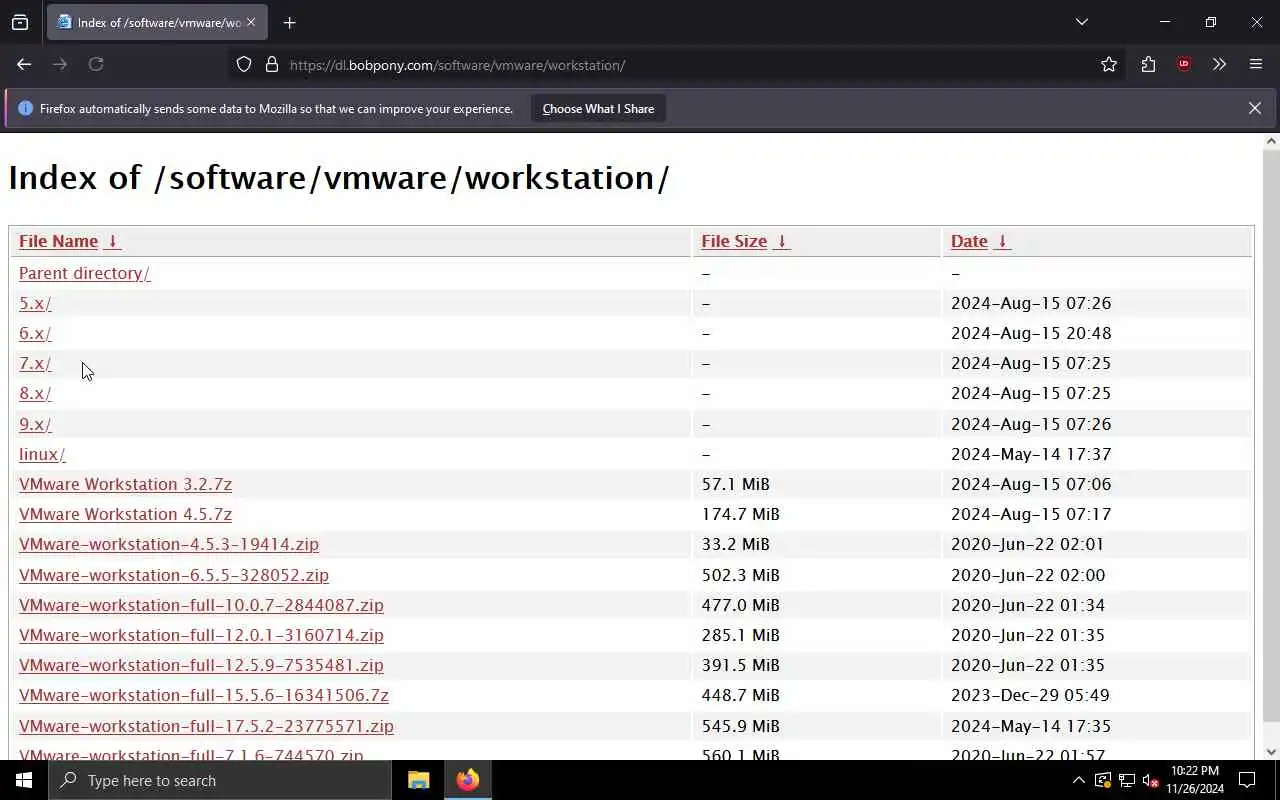This screenshot has width=1280, height=800.
Task: Open the Firefox application menu
Action: [1256, 65]
